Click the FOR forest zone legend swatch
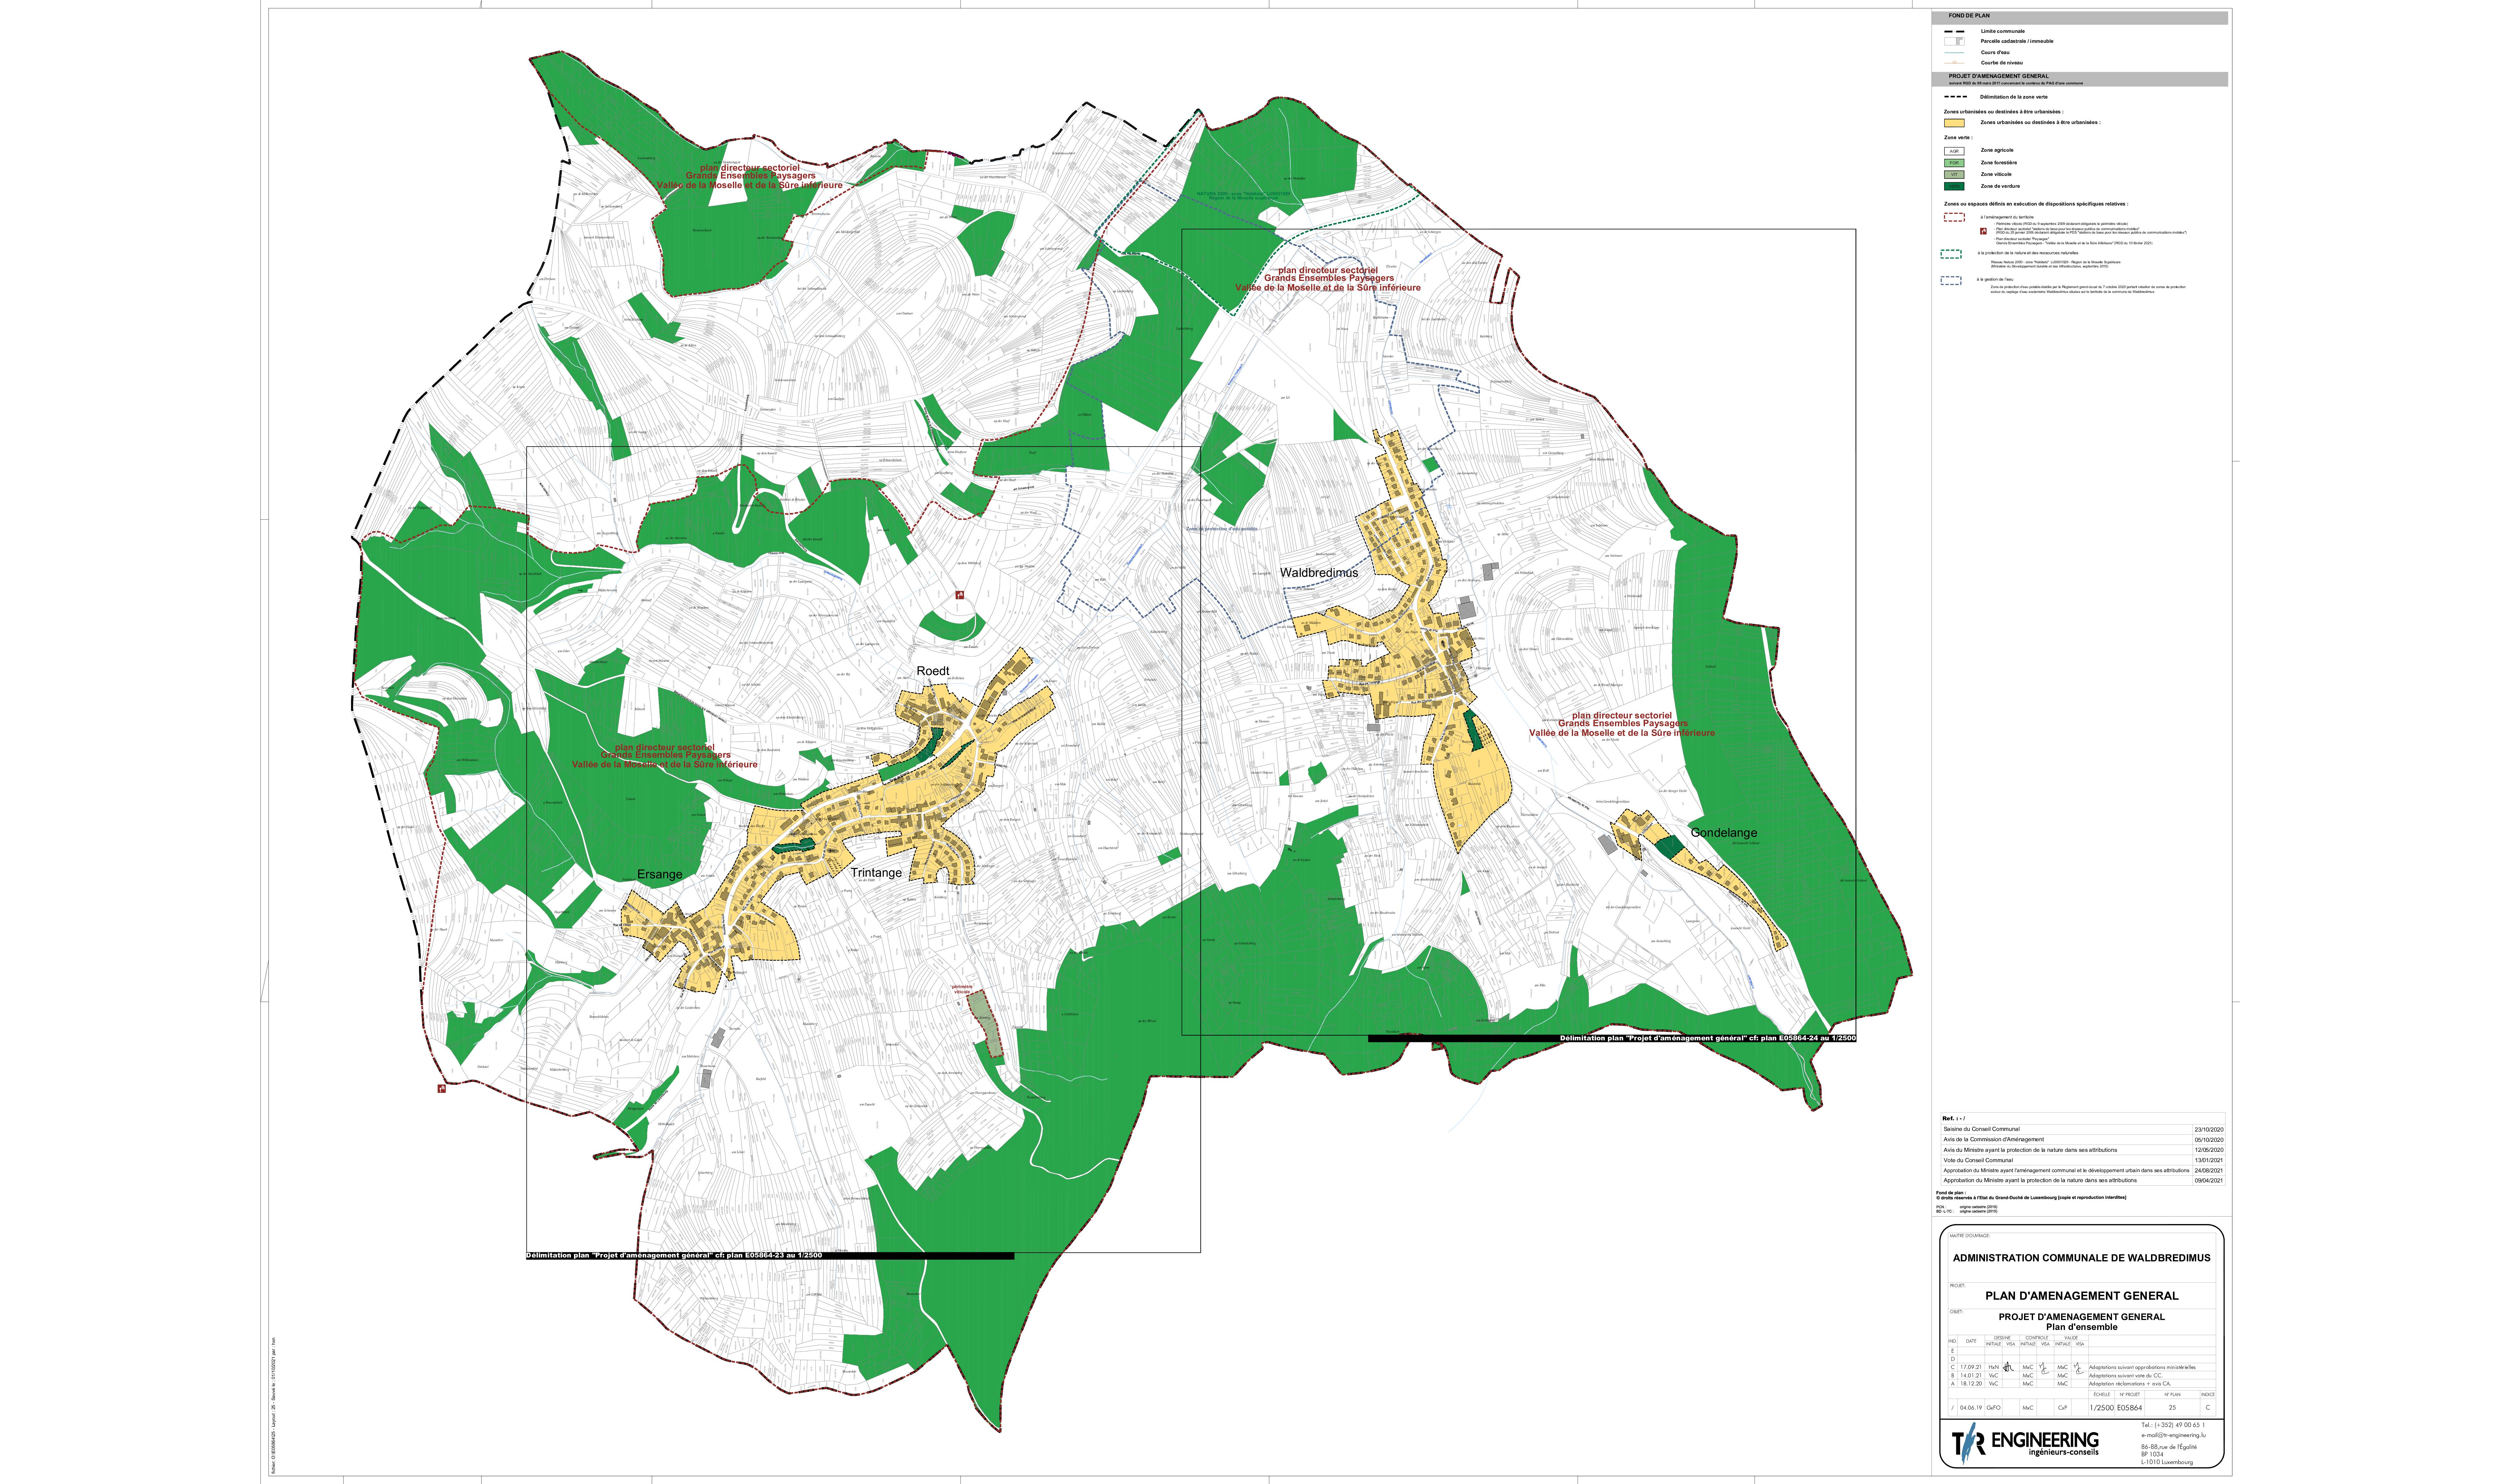 click(1954, 163)
